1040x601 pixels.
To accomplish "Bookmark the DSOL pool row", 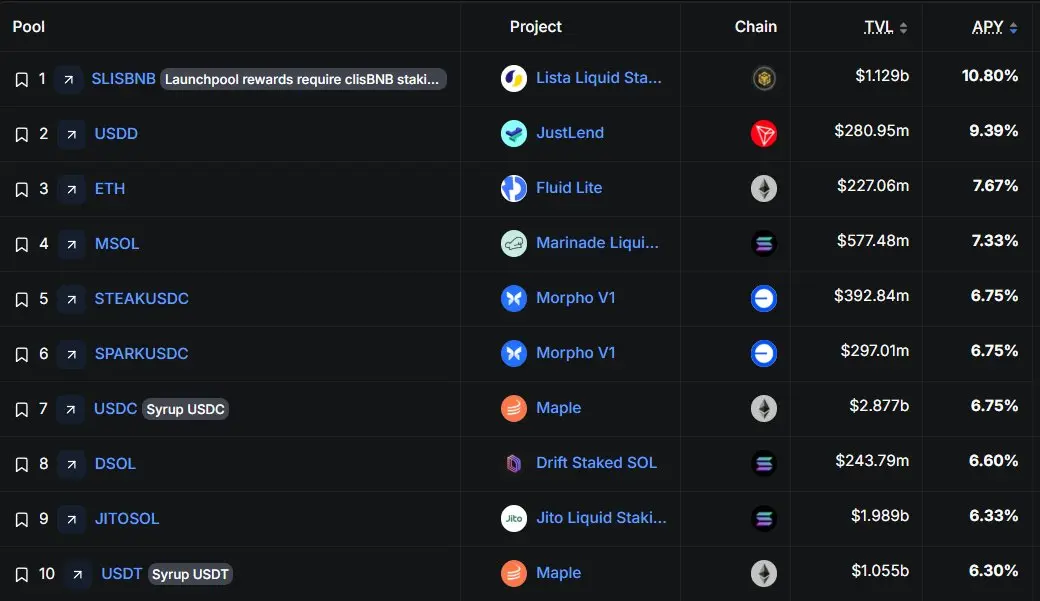I will click(x=21, y=464).
